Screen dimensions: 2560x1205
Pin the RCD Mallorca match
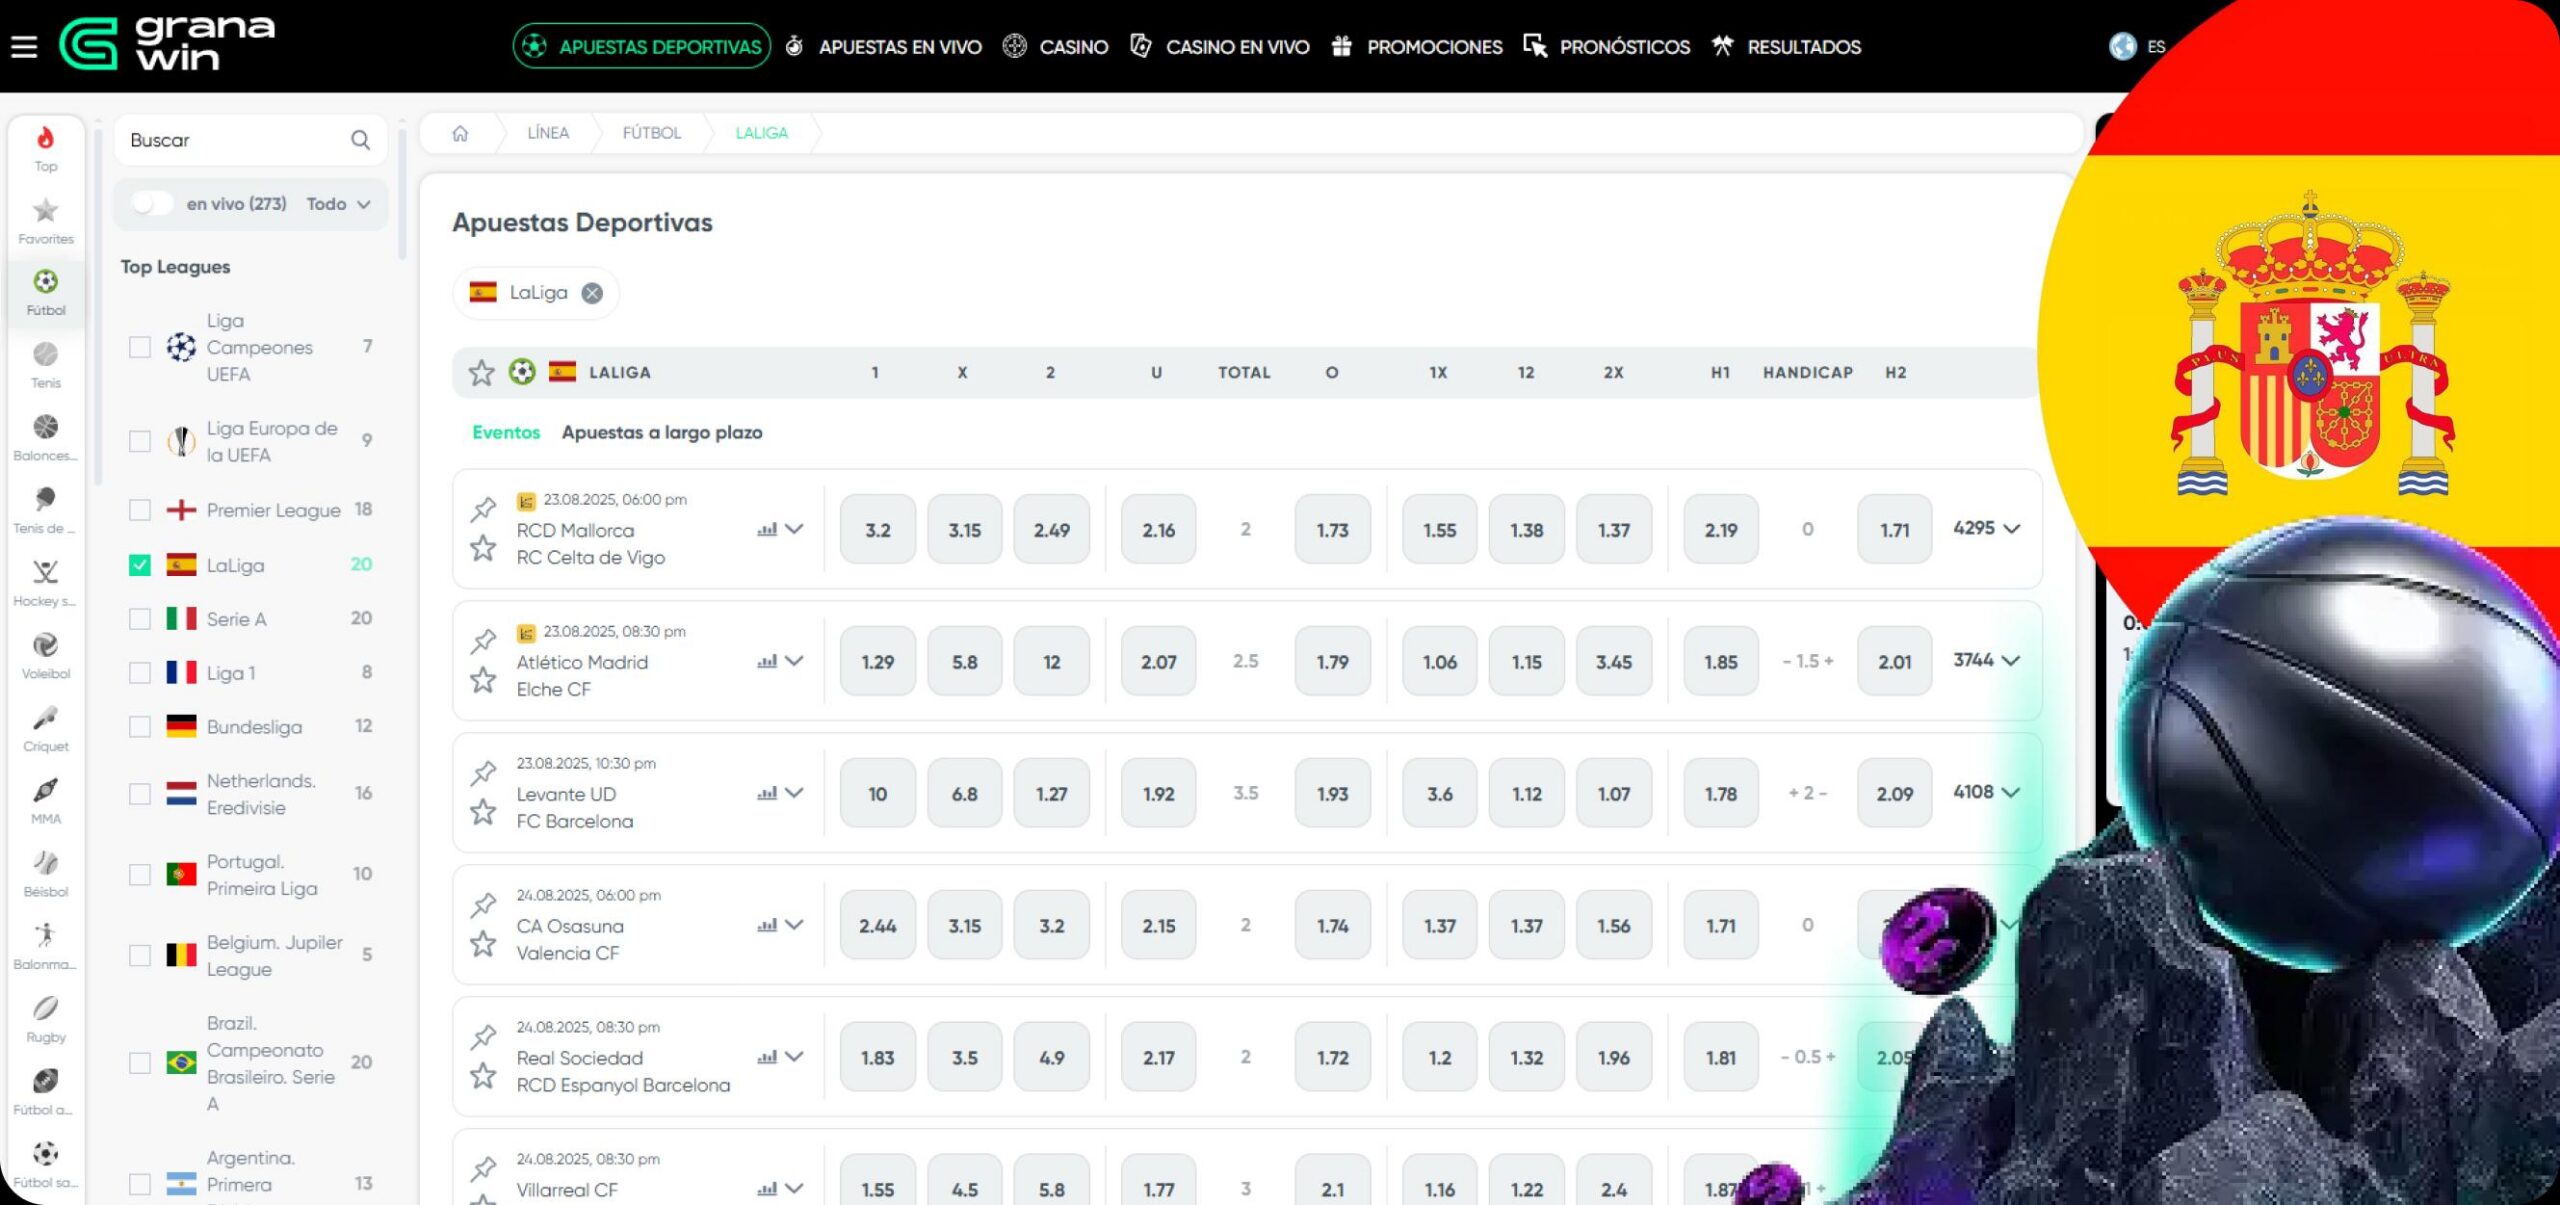[x=483, y=509]
